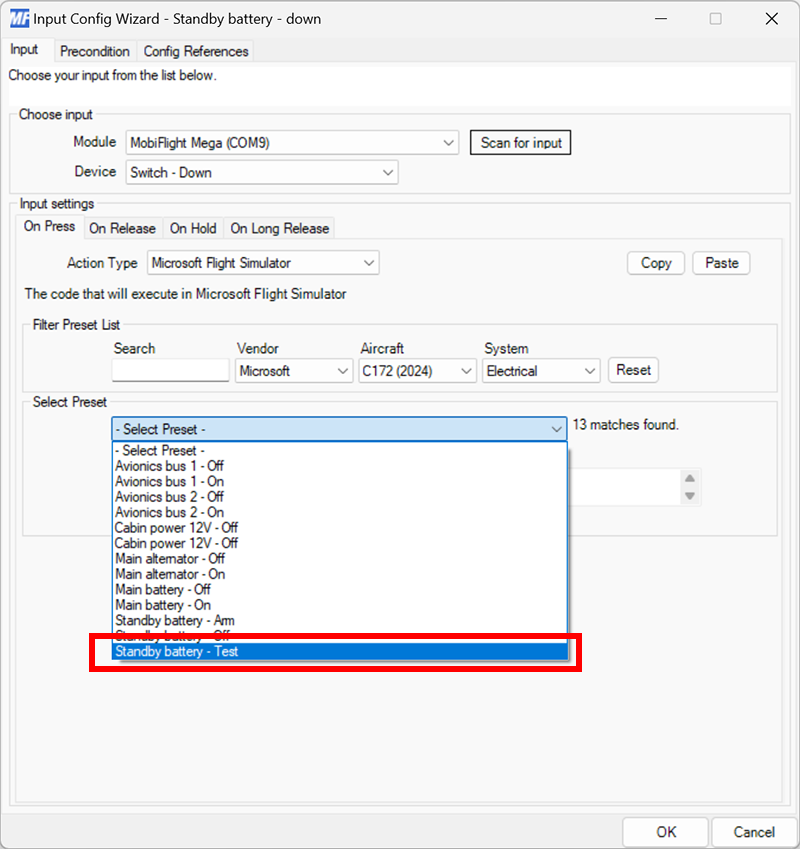800x849 pixels.
Task: Confirm the configuration with OK
Action: click(665, 831)
